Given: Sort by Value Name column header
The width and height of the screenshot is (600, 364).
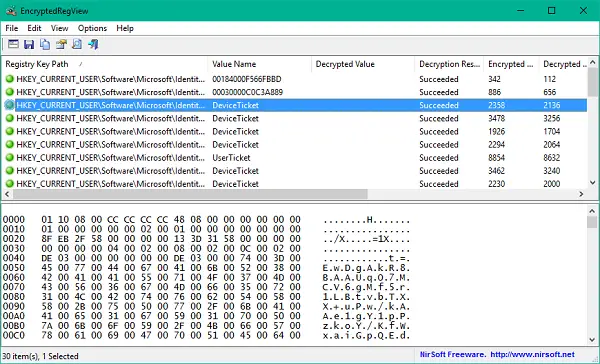Looking at the screenshot, I should 259,64.
